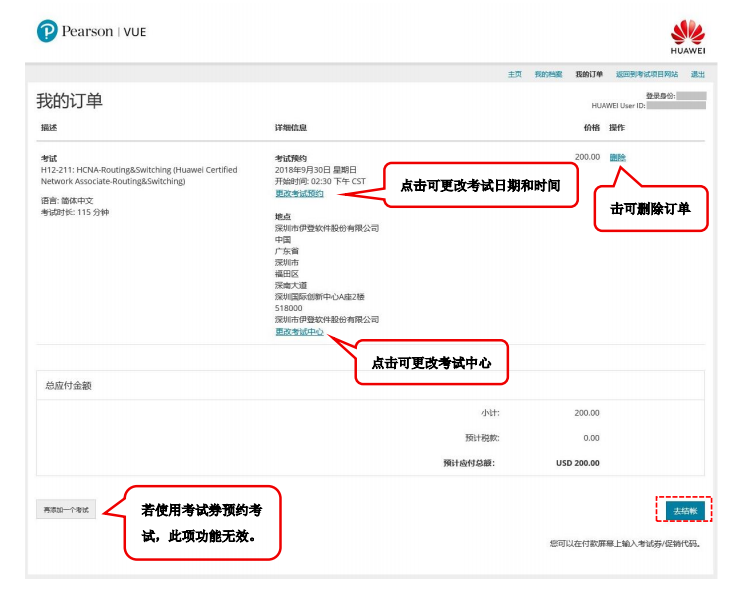Select the 我的订单 navigation item
Screen dimensions: 739x591
[x=589, y=74]
